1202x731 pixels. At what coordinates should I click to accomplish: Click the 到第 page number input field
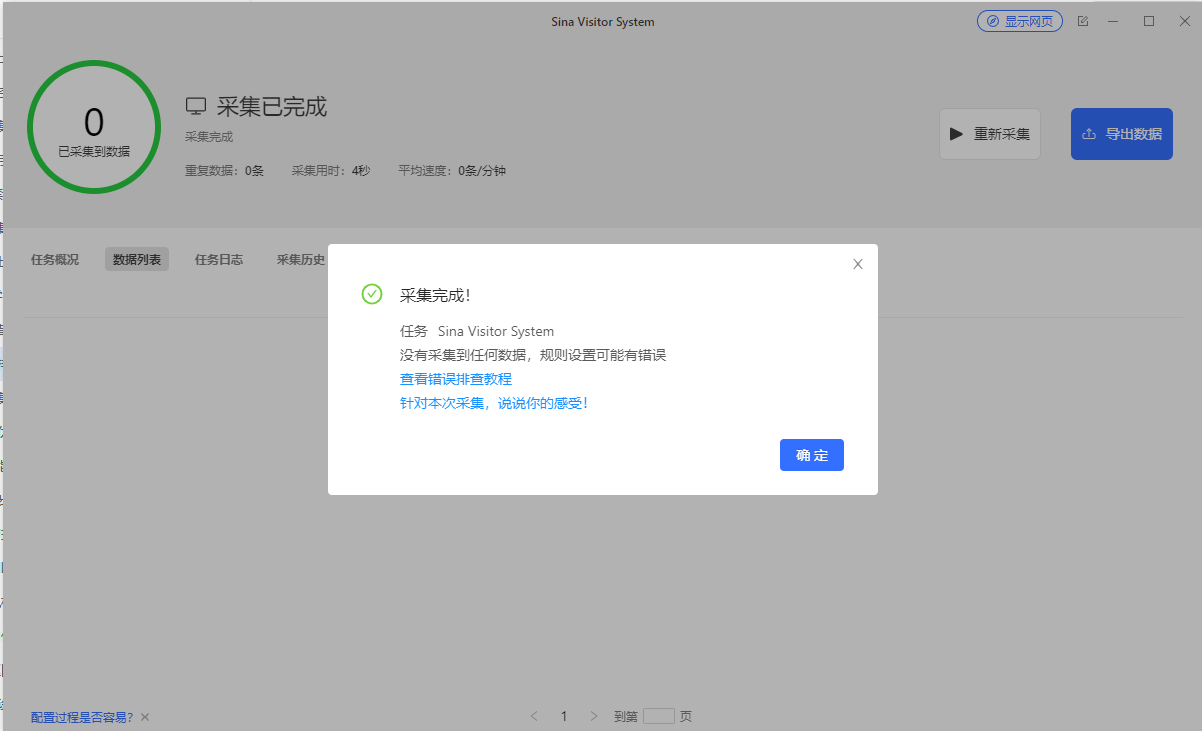click(659, 716)
